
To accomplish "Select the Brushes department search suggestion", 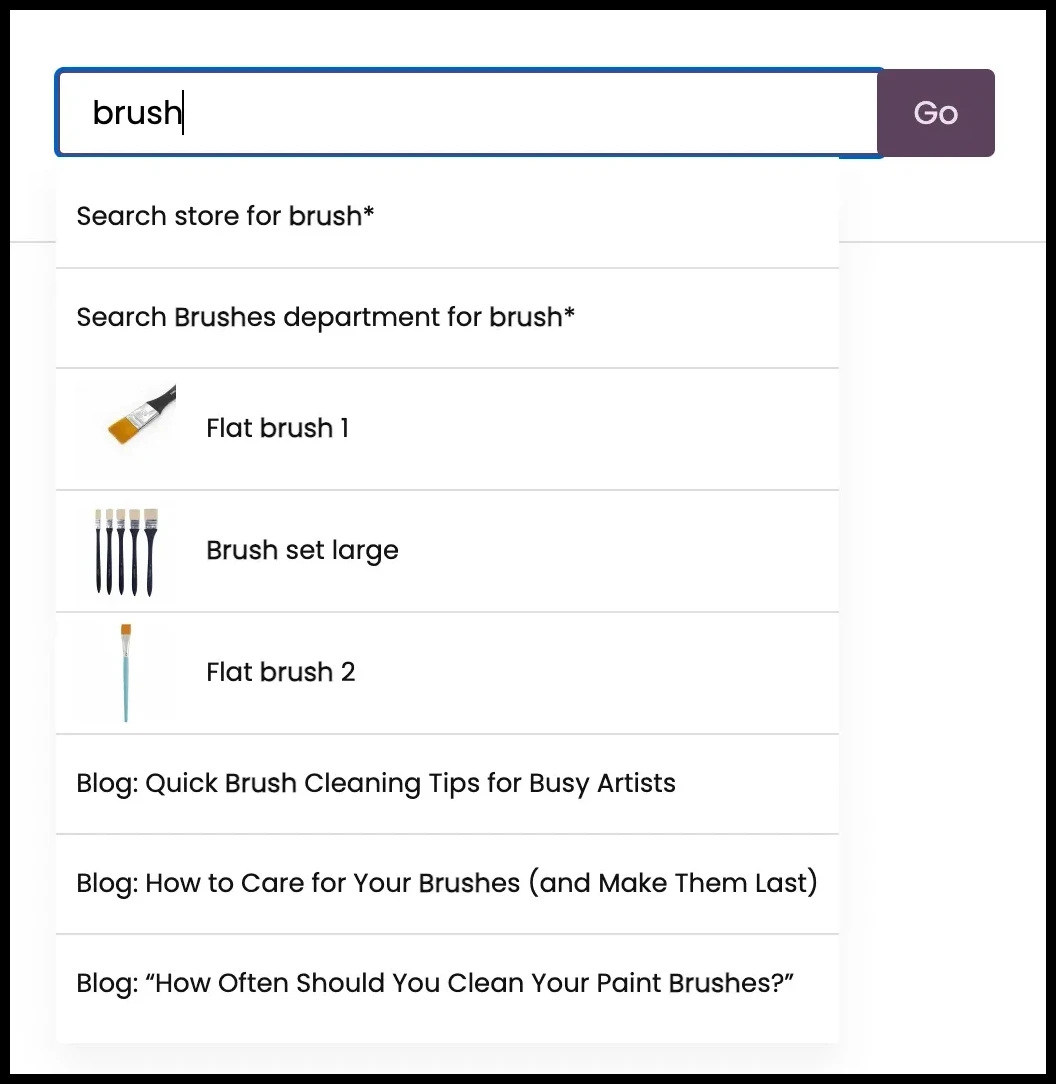I will pyautogui.click(x=325, y=317).
